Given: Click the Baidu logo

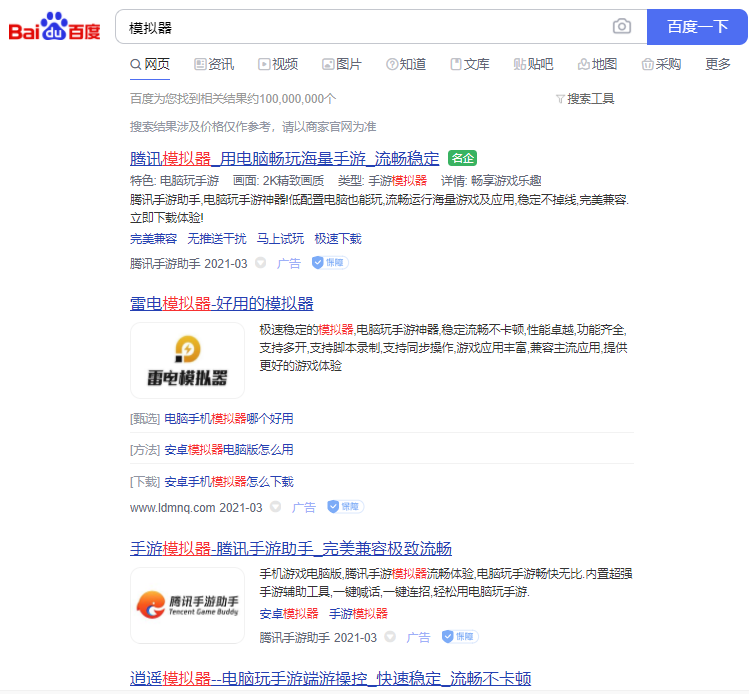Looking at the screenshot, I should point(54,27).
